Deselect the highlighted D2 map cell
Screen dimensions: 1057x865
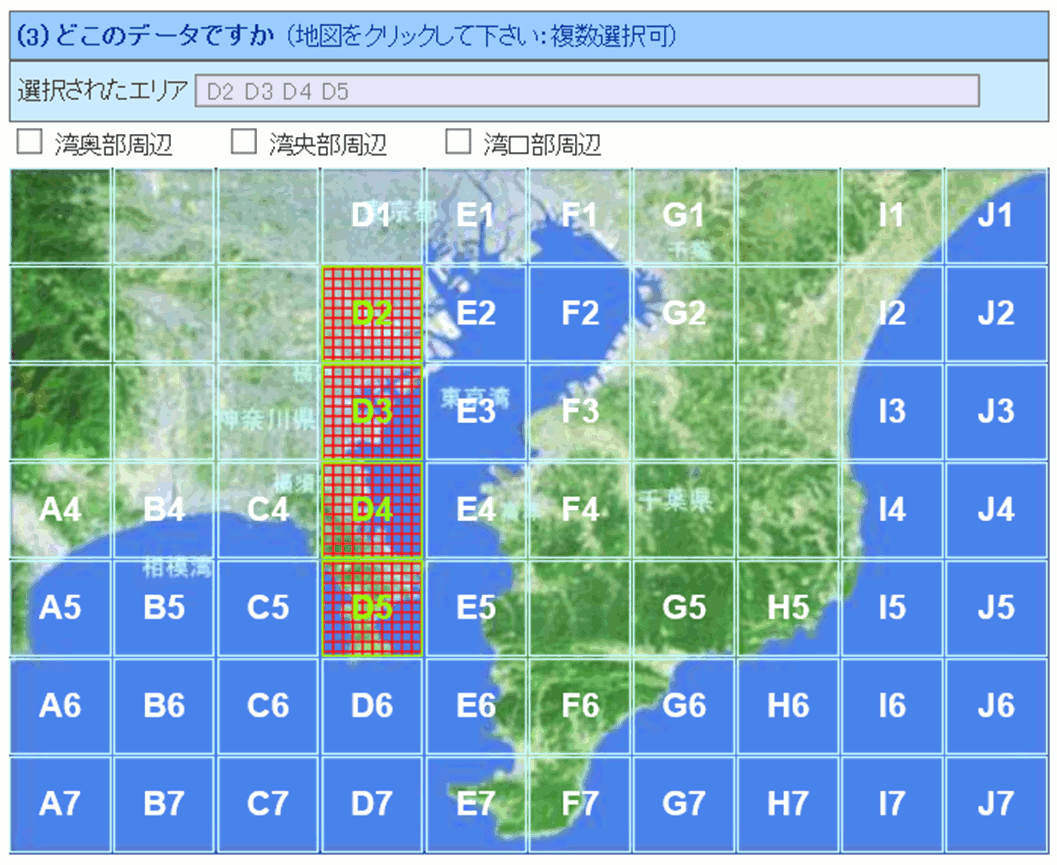(372, 314)
